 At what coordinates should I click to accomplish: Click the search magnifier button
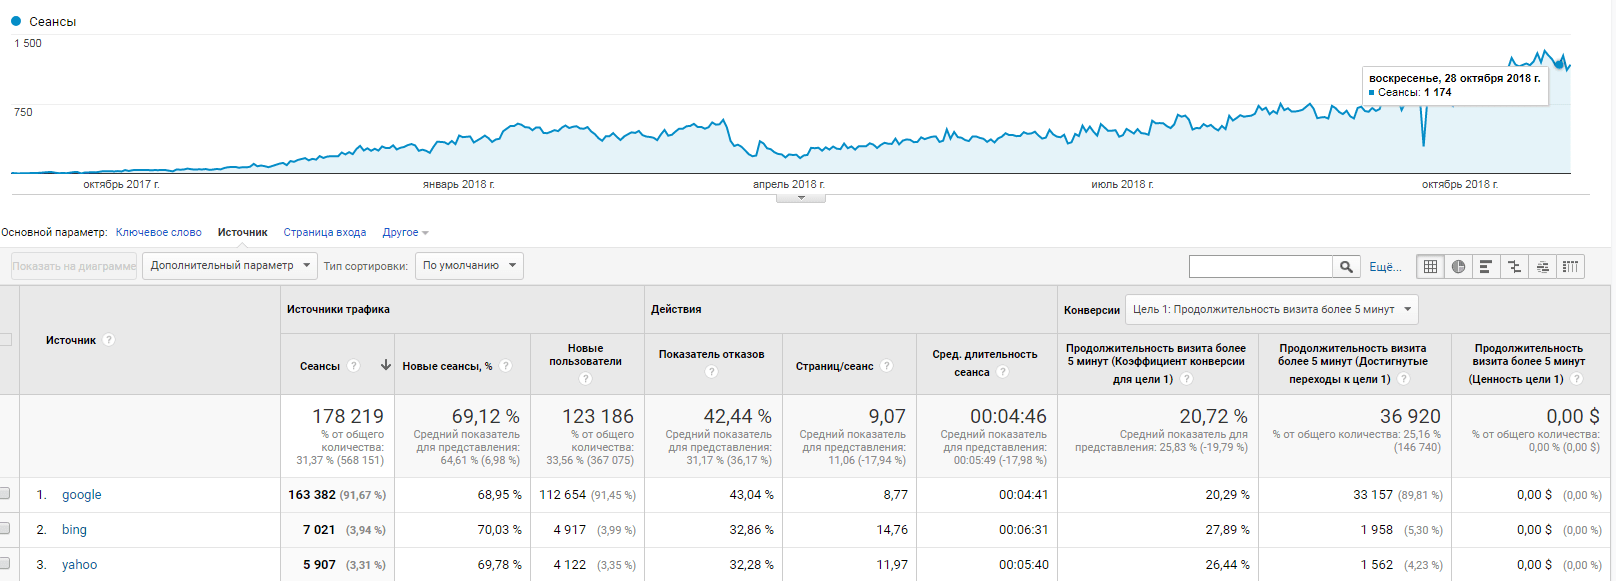click(x=1346, y=266)
